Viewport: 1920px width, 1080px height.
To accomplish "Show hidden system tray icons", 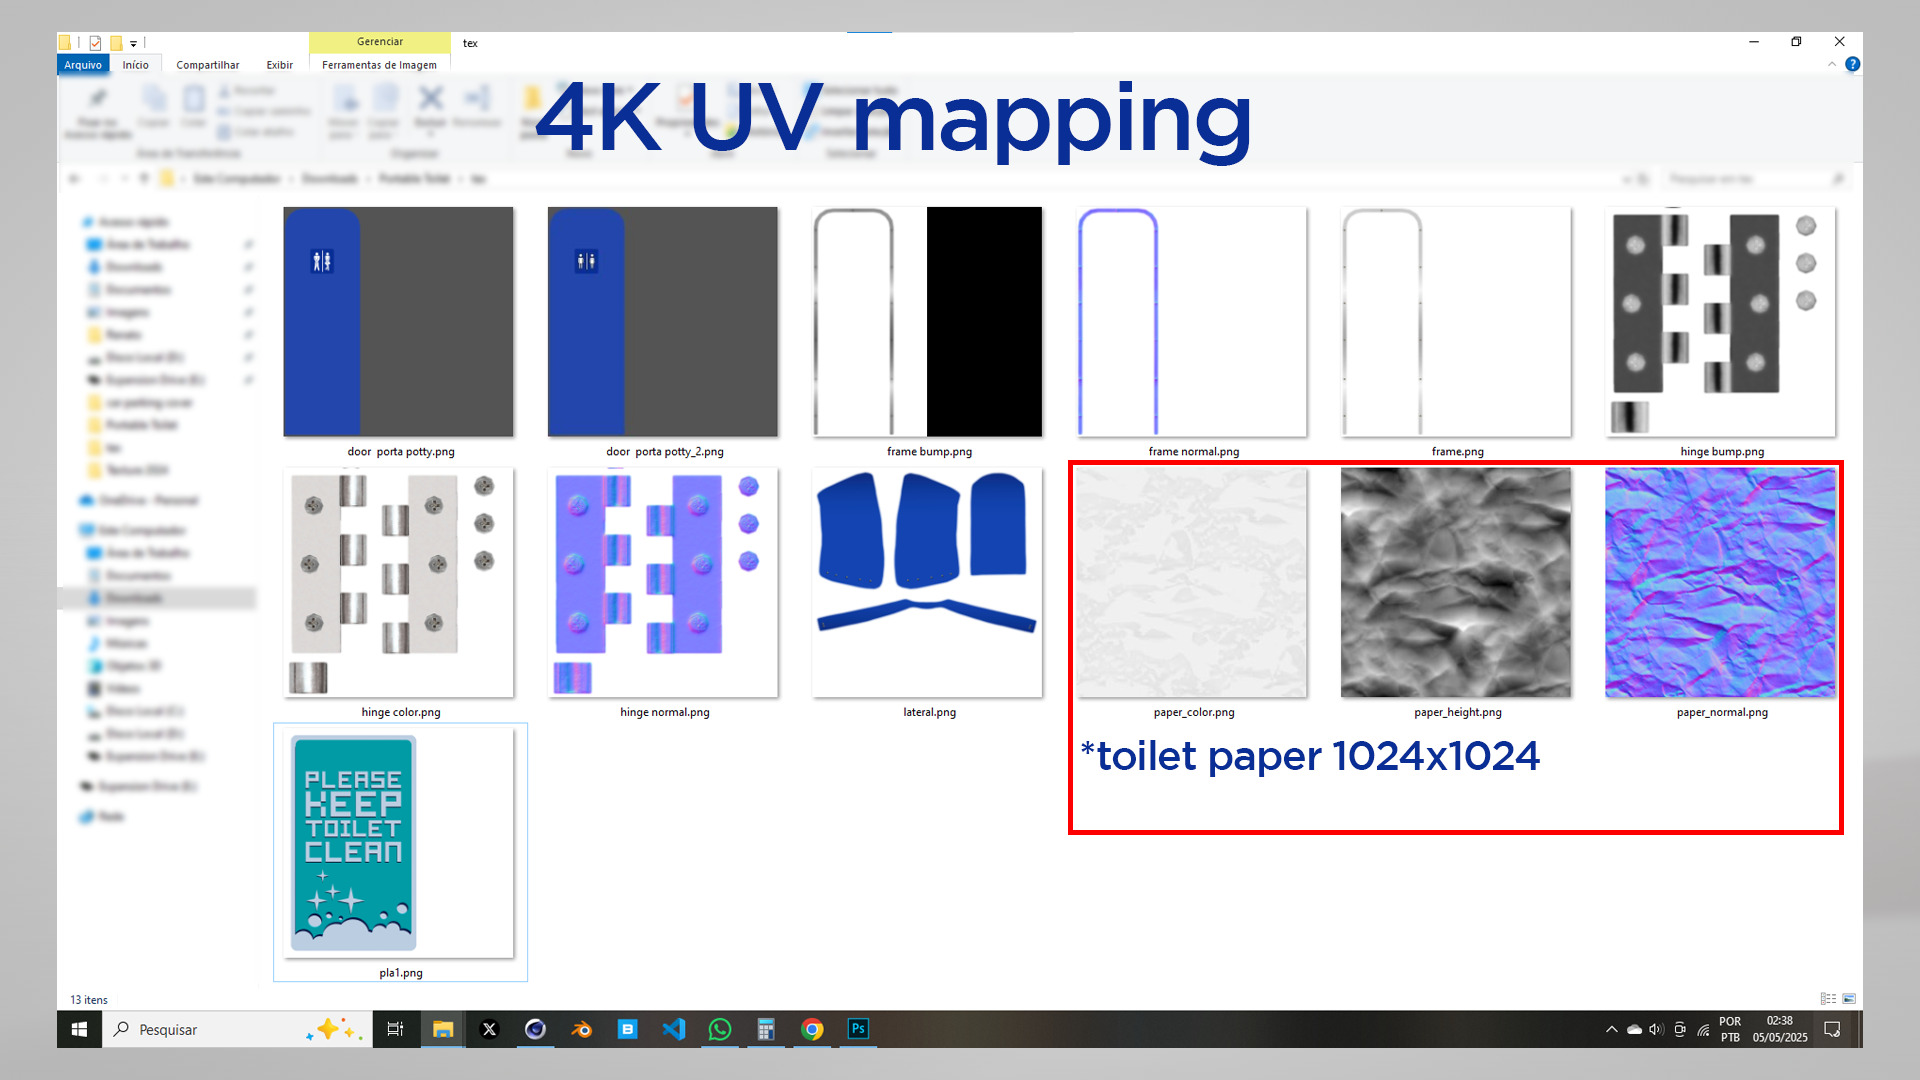I will [x=1611, y=1029].
